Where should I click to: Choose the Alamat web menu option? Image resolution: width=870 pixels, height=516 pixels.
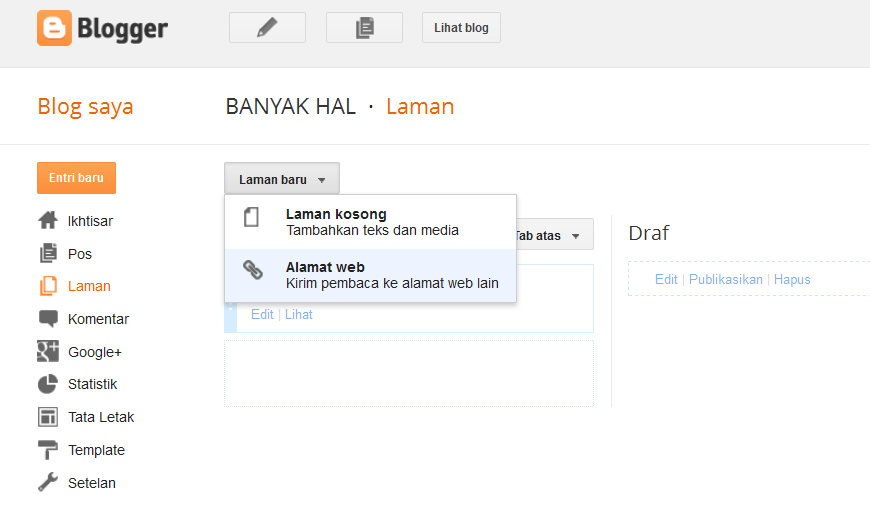pos(371,275)
